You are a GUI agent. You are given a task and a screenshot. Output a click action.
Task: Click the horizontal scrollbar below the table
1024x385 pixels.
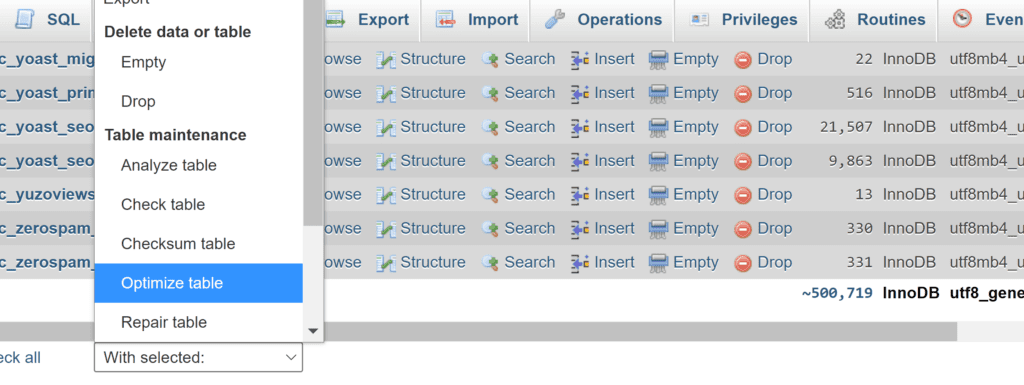coord(641,331)
